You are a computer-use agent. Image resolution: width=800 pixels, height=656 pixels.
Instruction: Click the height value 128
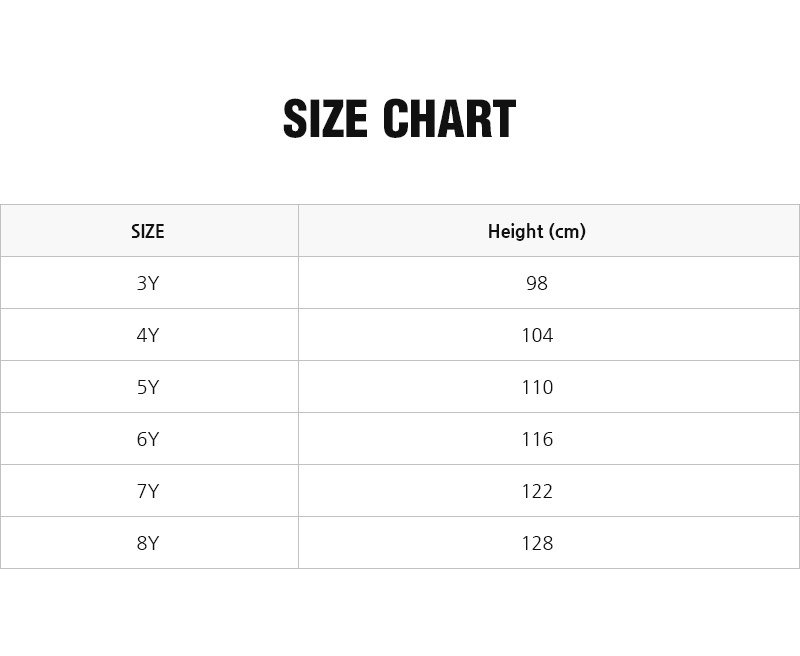coord(537,543)
